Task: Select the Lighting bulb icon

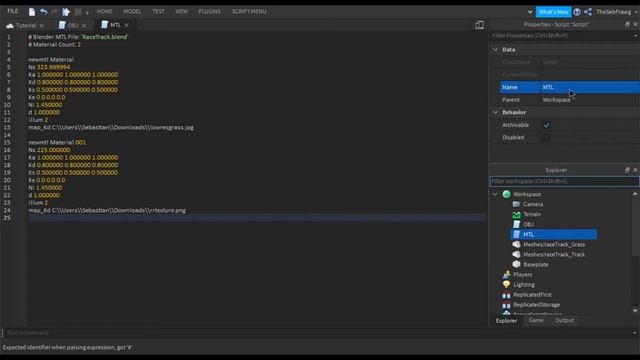Action: [x=507, y=284]
